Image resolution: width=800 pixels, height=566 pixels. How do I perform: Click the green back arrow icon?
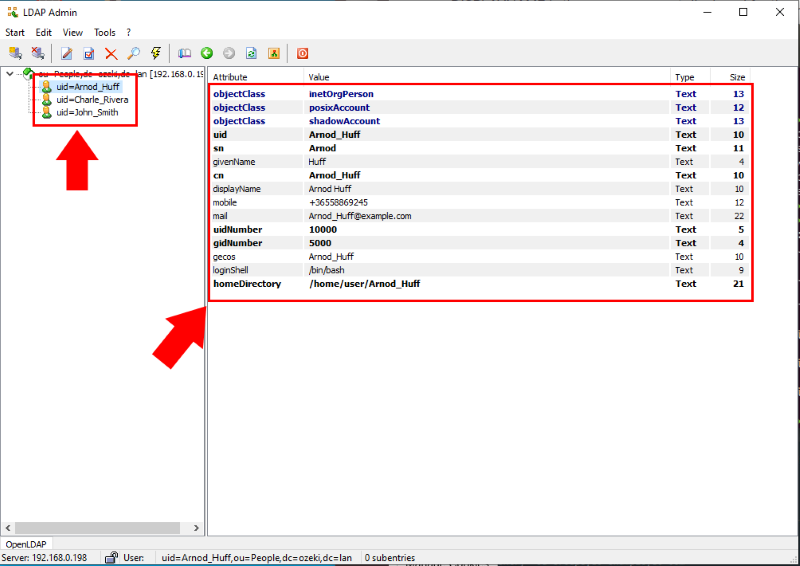(207, 53)
